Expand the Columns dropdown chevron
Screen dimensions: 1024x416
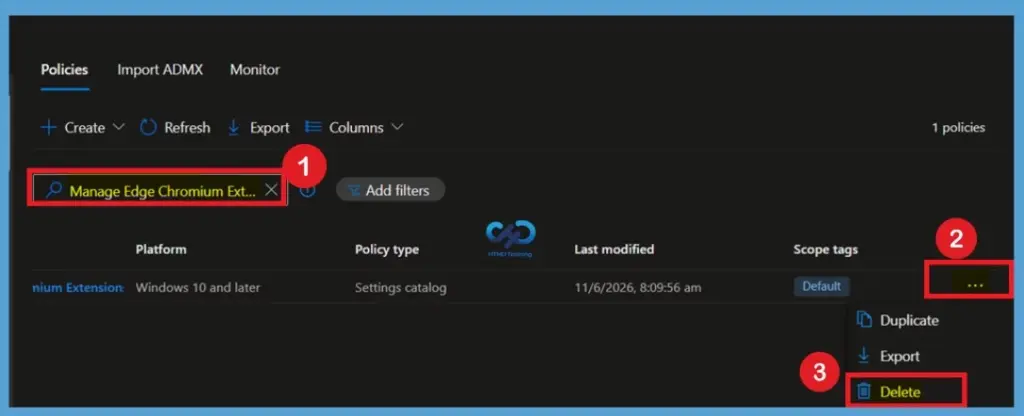click(397, 127)
